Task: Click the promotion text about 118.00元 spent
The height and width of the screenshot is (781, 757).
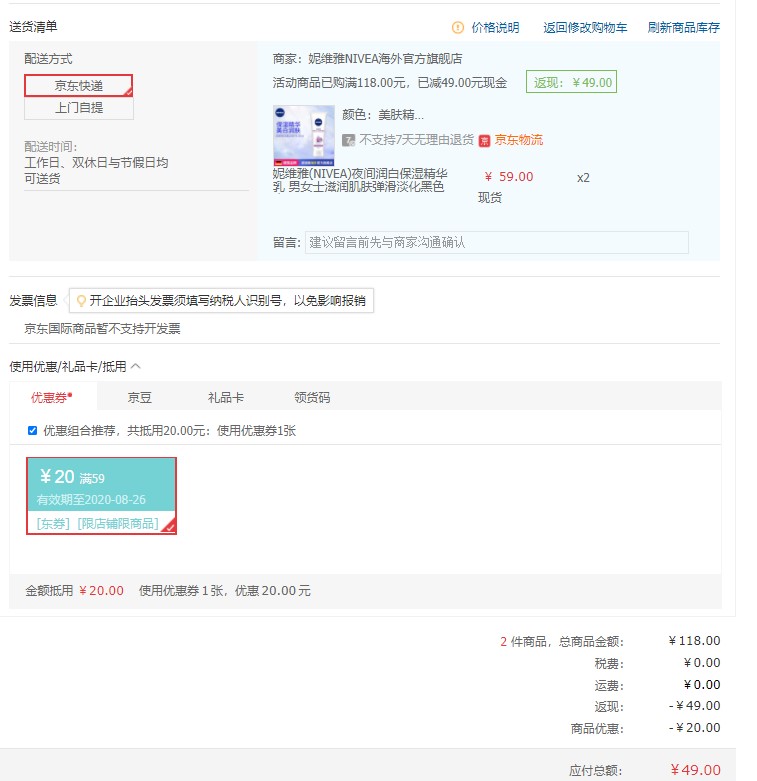Action: tap(389, 83)
